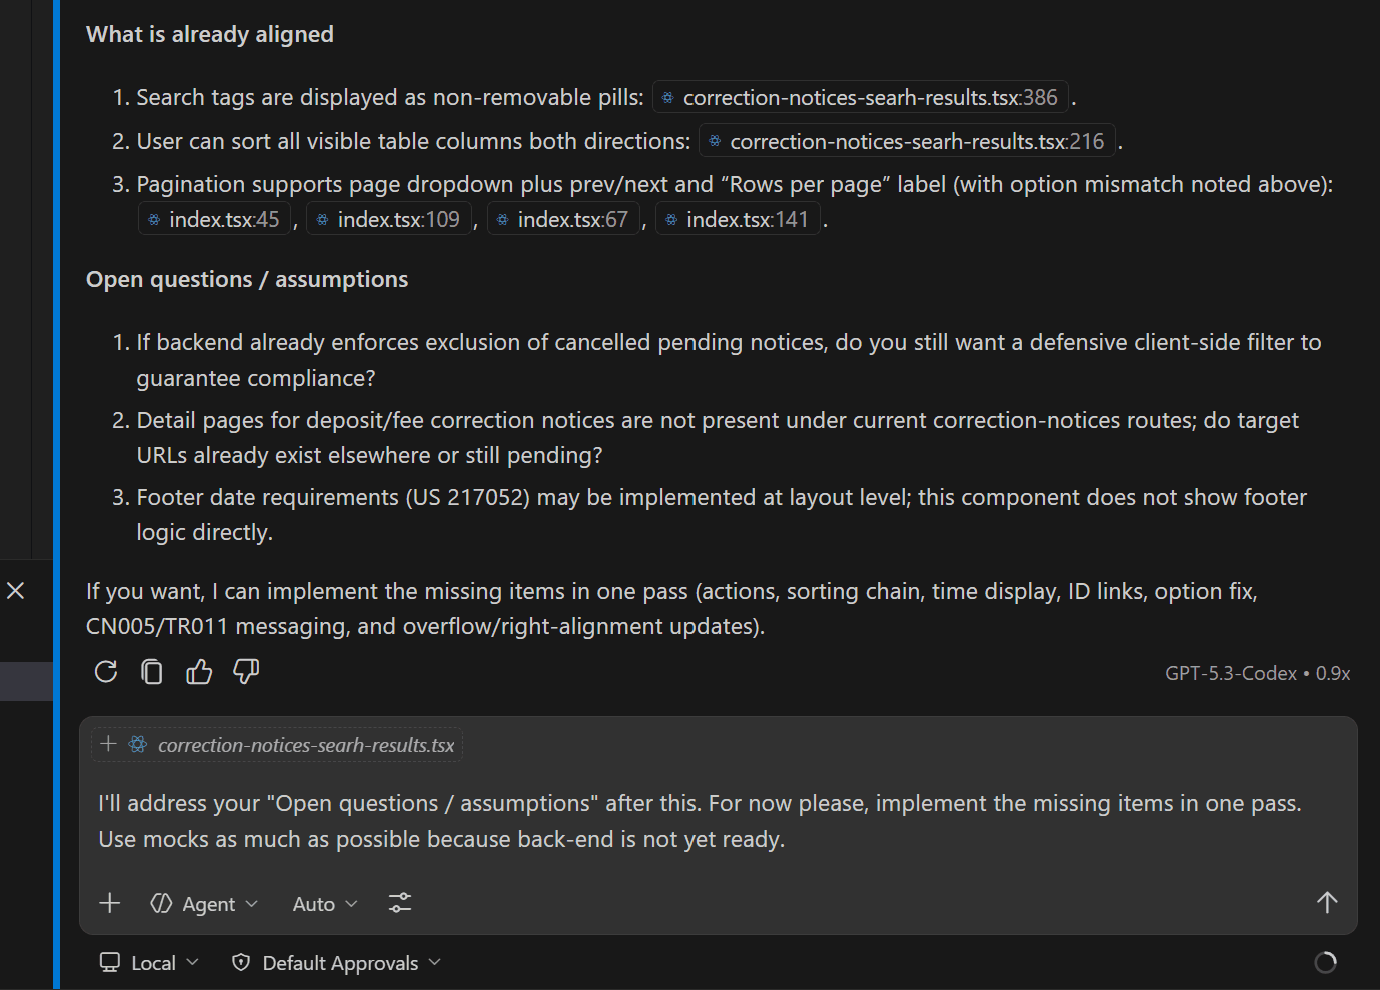The image size is (1380, 990).
Task: Retry the response with refresh icon
Action: [106, 672]
